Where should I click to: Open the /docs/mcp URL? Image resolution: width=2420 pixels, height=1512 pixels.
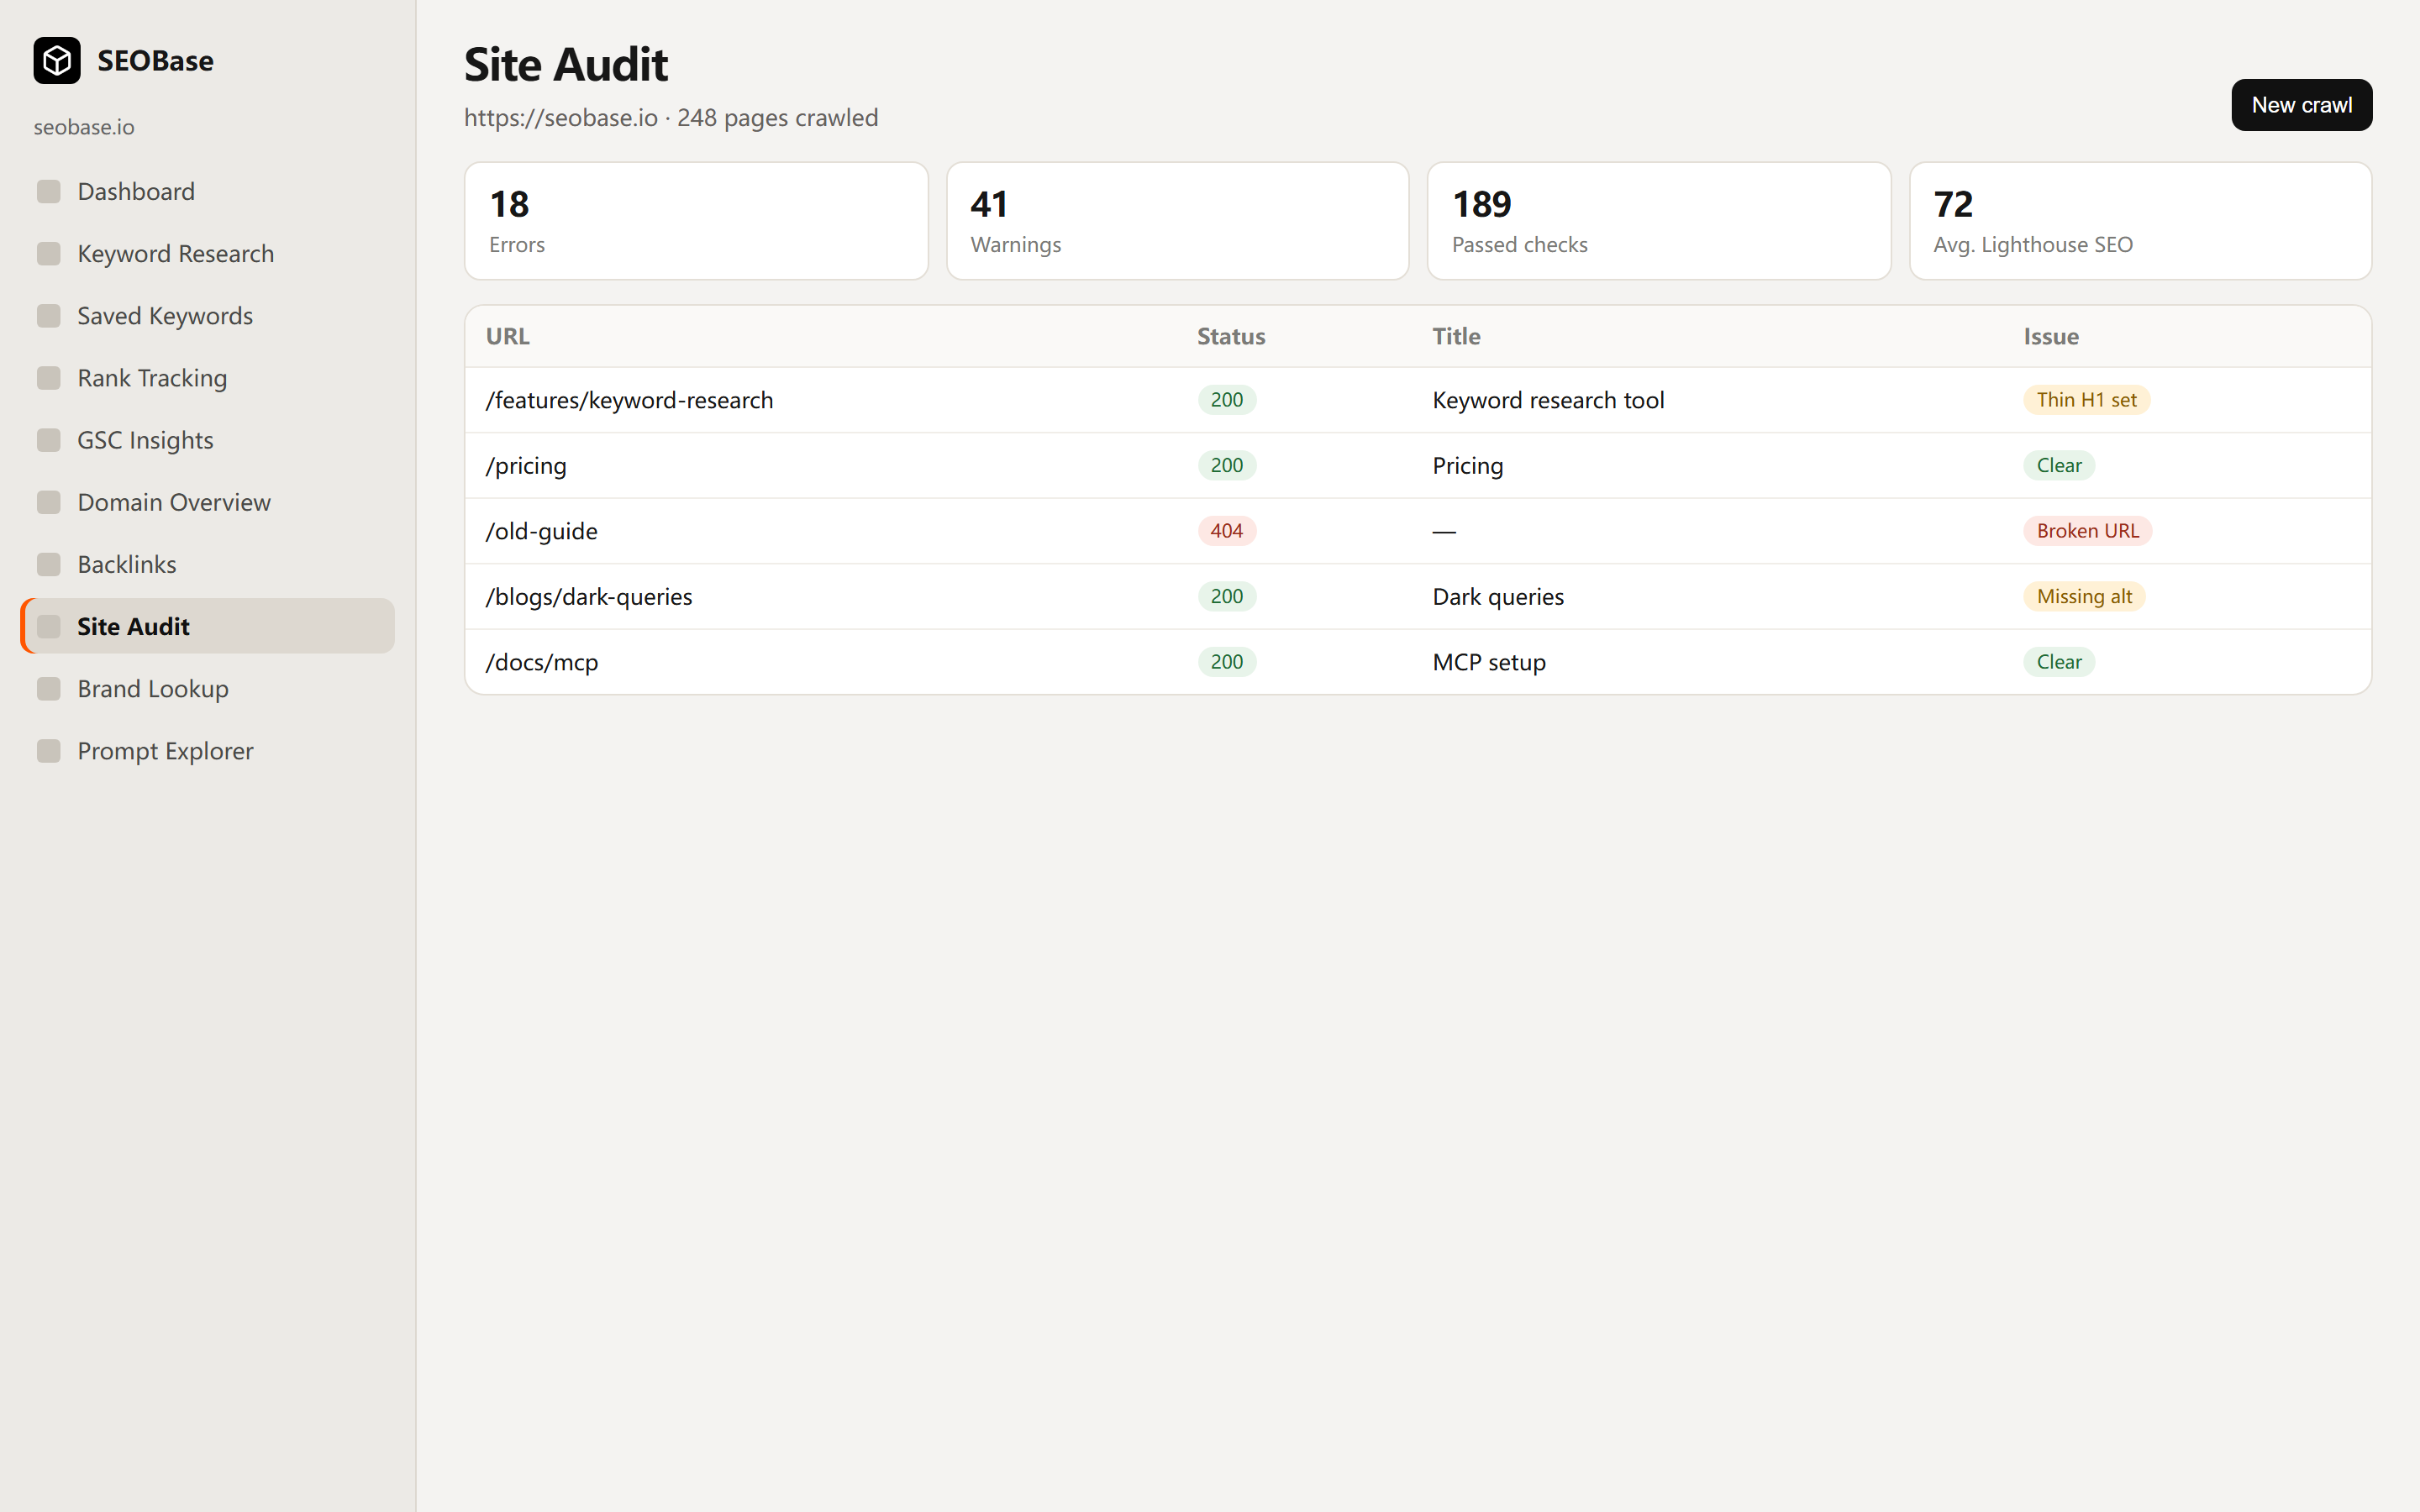point(542,662)
